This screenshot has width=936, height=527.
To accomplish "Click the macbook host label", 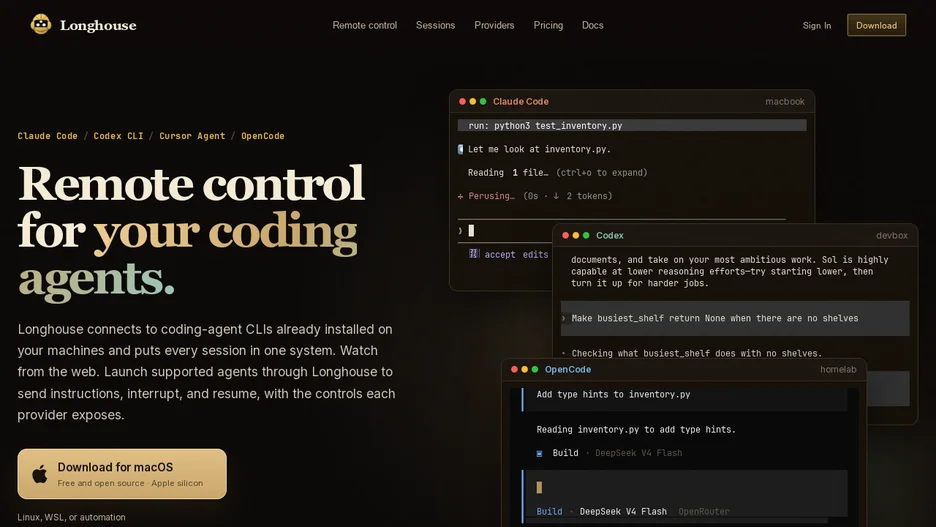I will (x=784, y=101).
